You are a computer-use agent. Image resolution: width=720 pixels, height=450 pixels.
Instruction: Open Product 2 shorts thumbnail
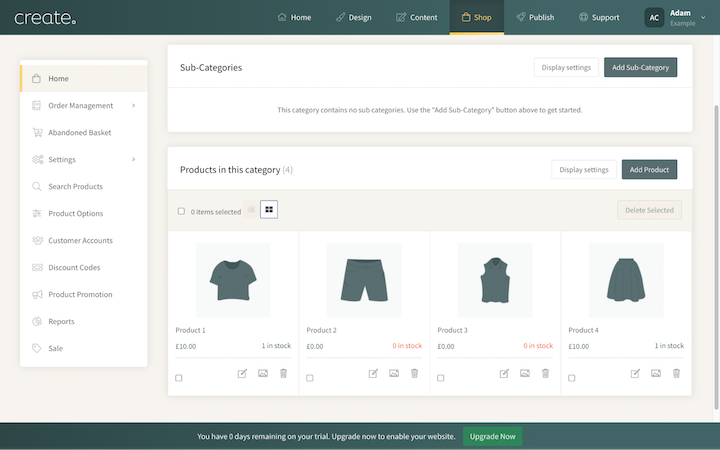364,280
